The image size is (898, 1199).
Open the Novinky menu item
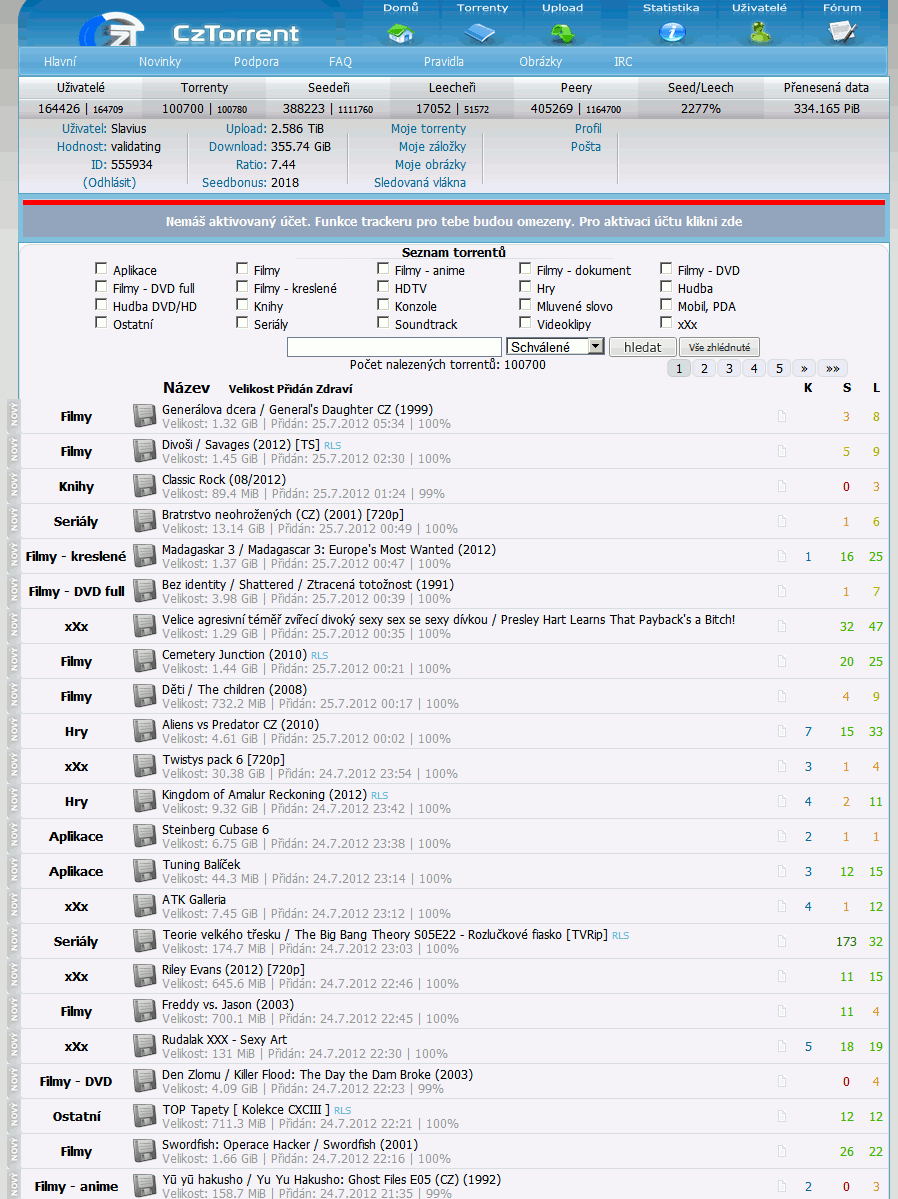[160, 61]
